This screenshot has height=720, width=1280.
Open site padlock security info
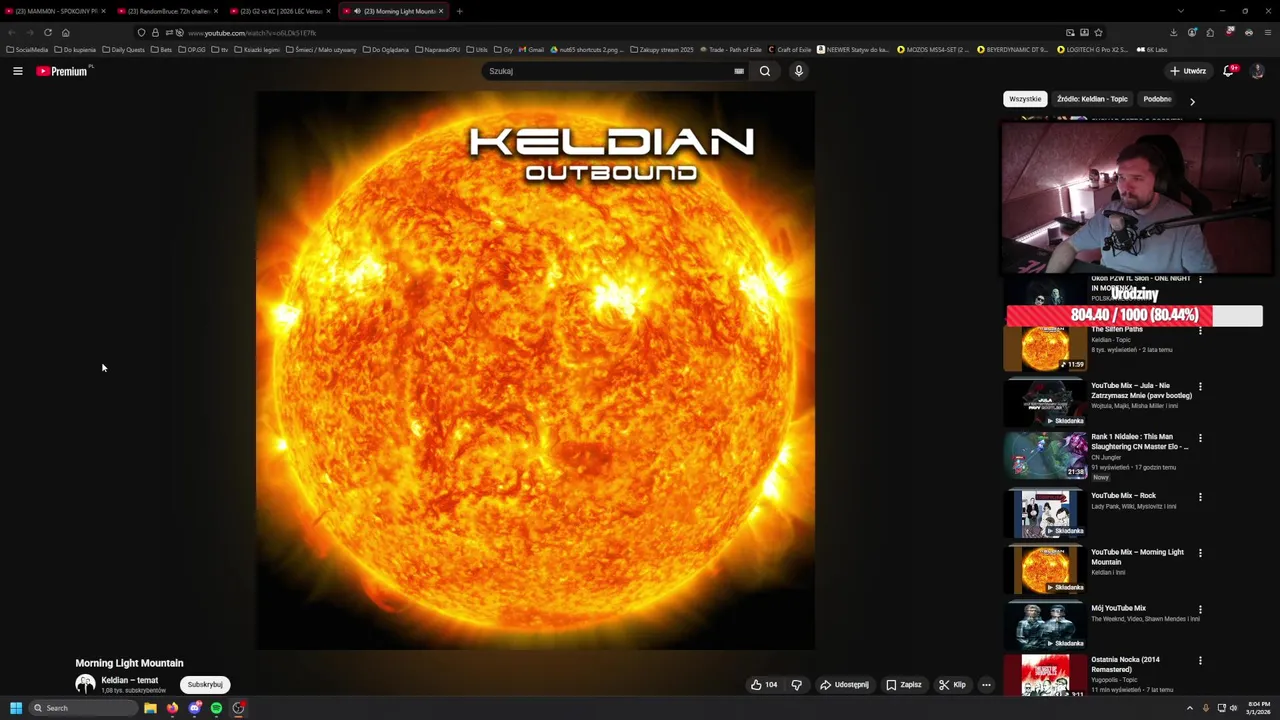click(x=155, y=33)
